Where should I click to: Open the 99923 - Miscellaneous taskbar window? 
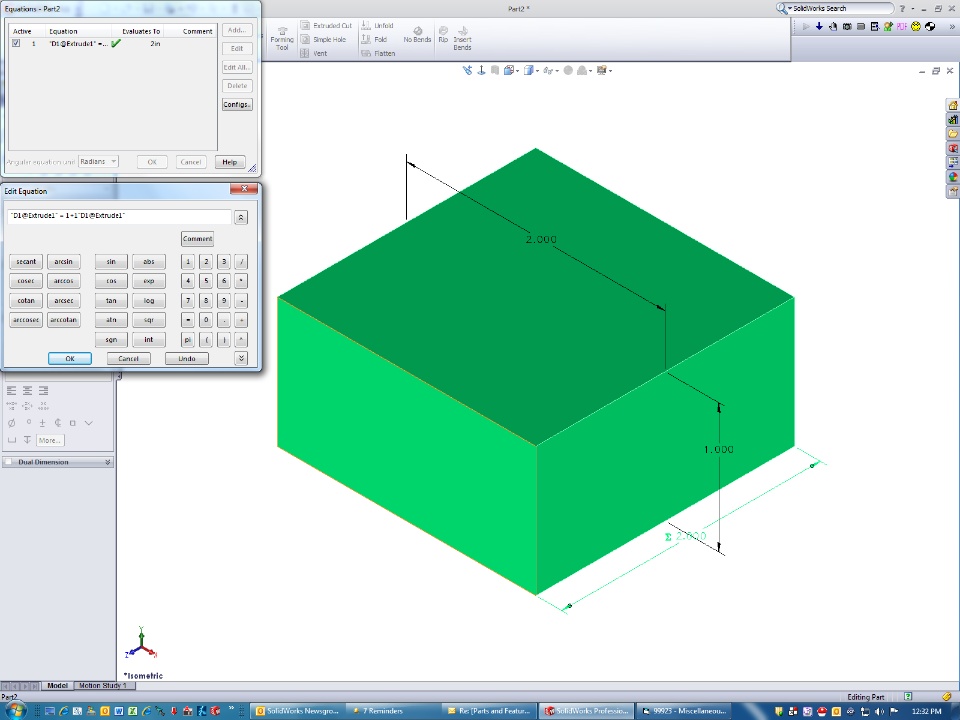click(683, 711)
